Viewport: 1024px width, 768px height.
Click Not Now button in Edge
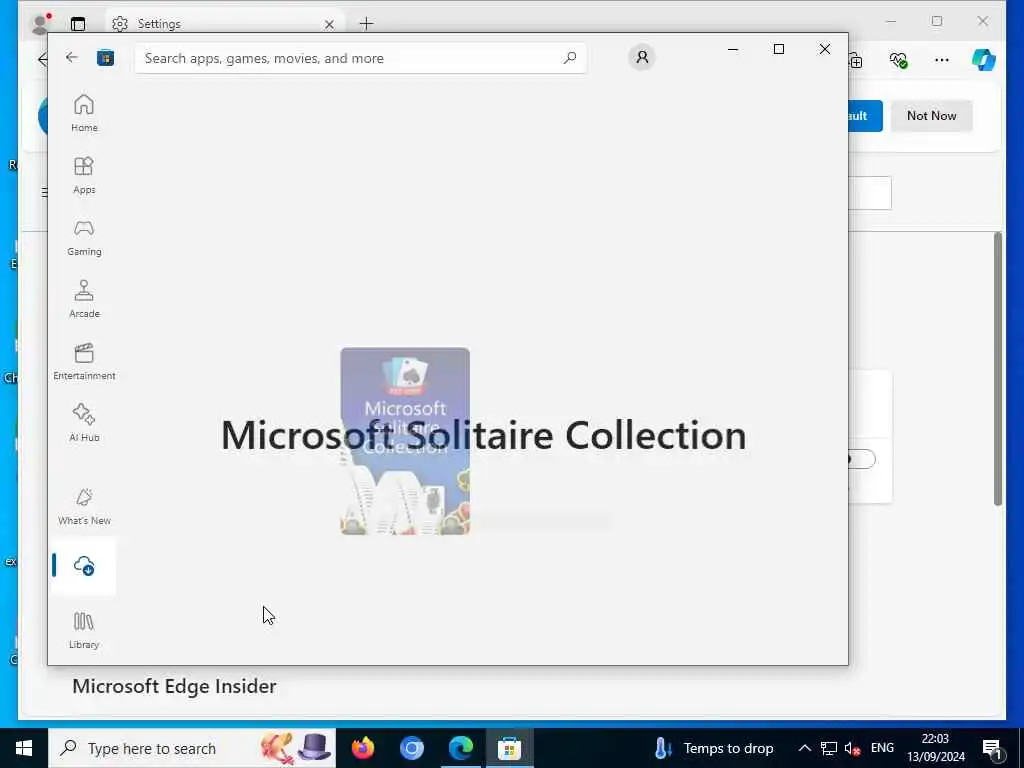[x=931, y=116]
